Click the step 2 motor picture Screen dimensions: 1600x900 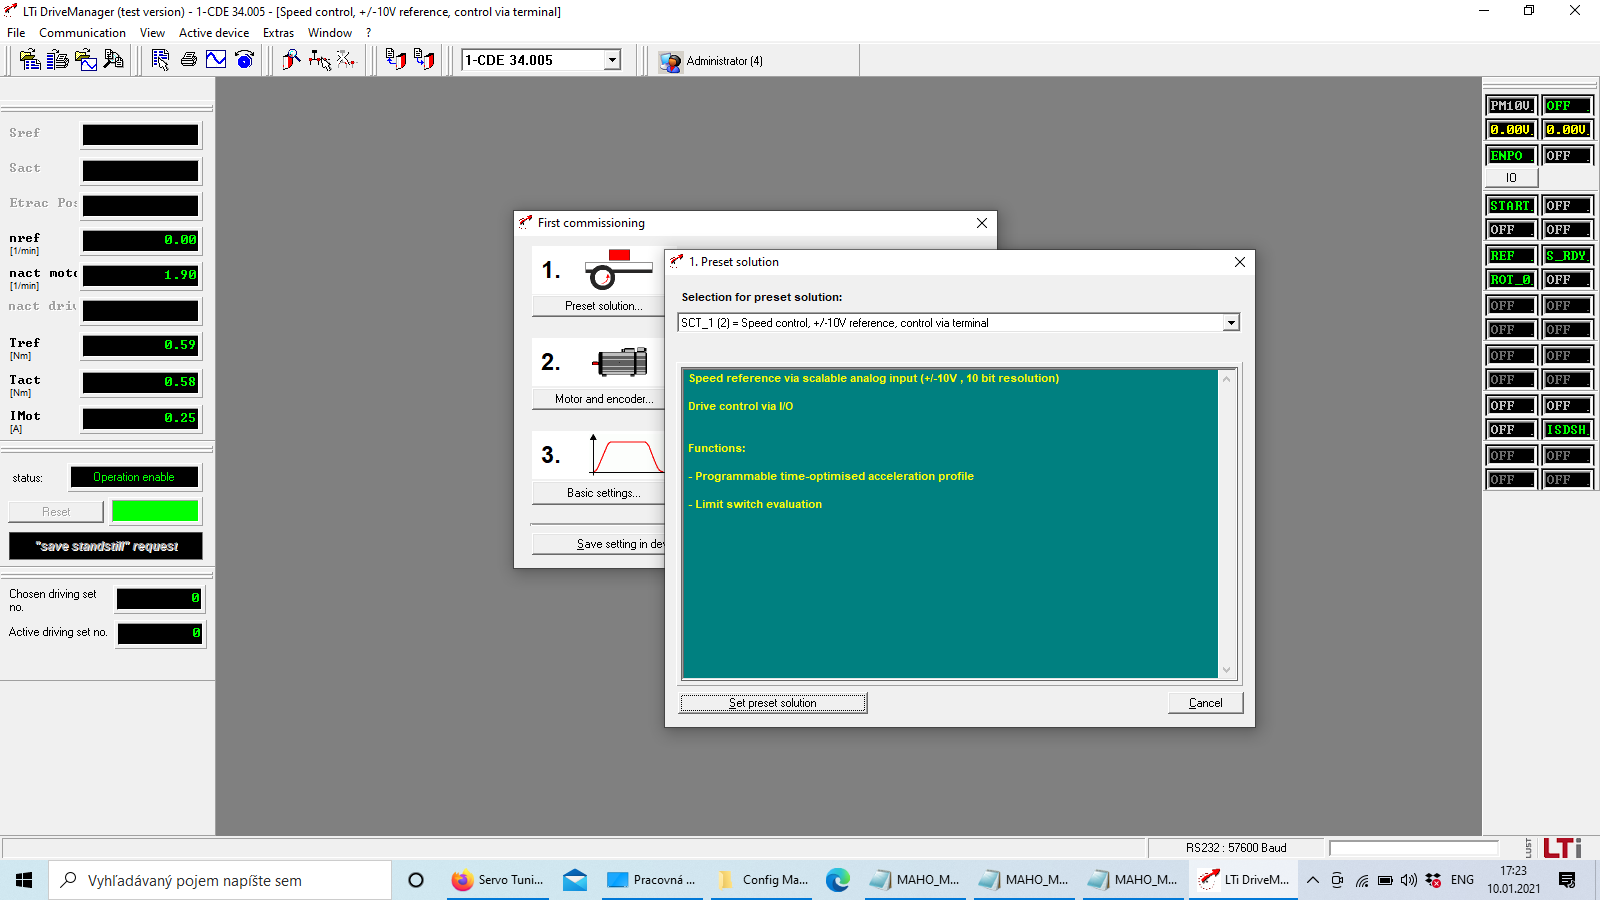(x=620, y=362)
